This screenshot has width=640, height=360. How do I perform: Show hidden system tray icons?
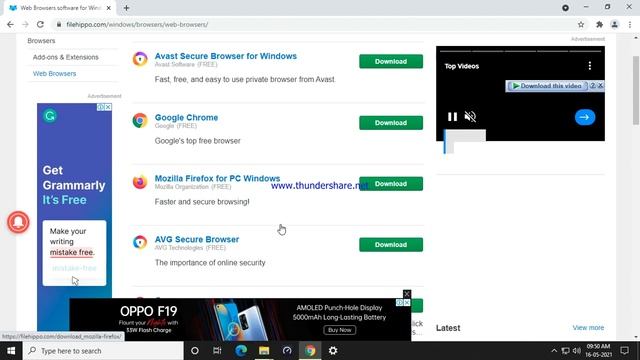coord(554,351)
